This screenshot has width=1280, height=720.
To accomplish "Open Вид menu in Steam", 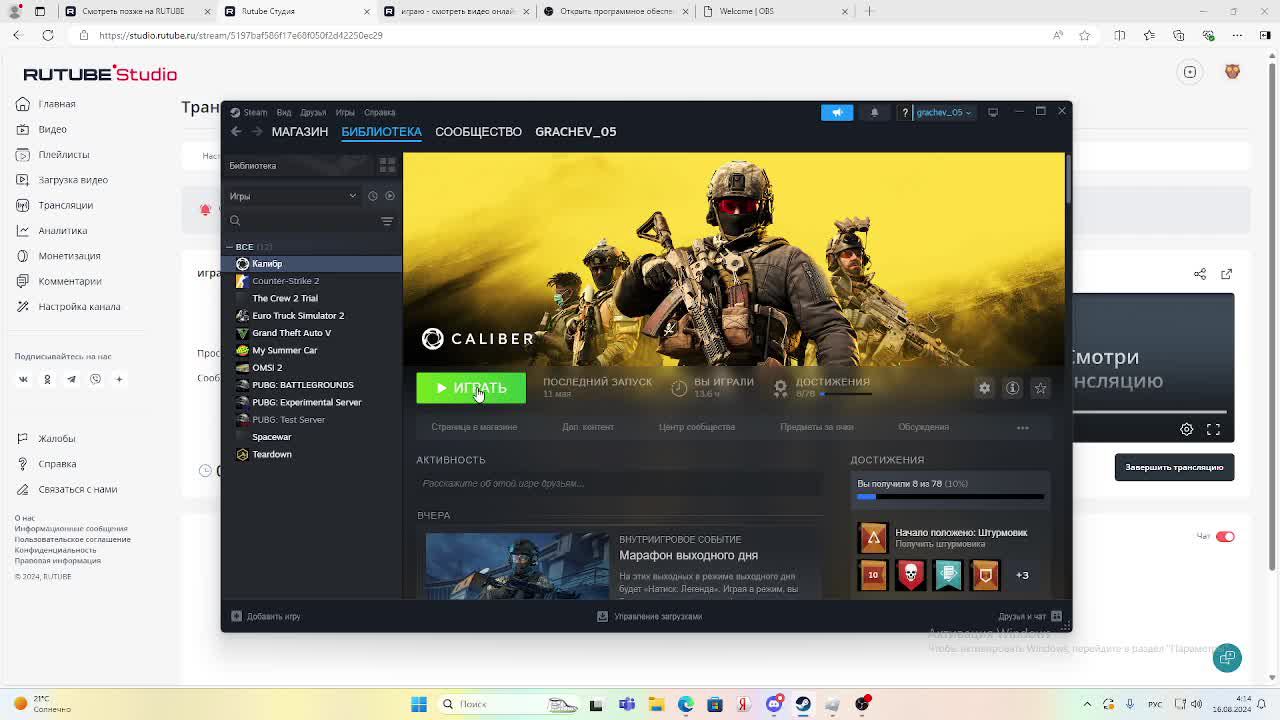I will click(x=284, y=112).
